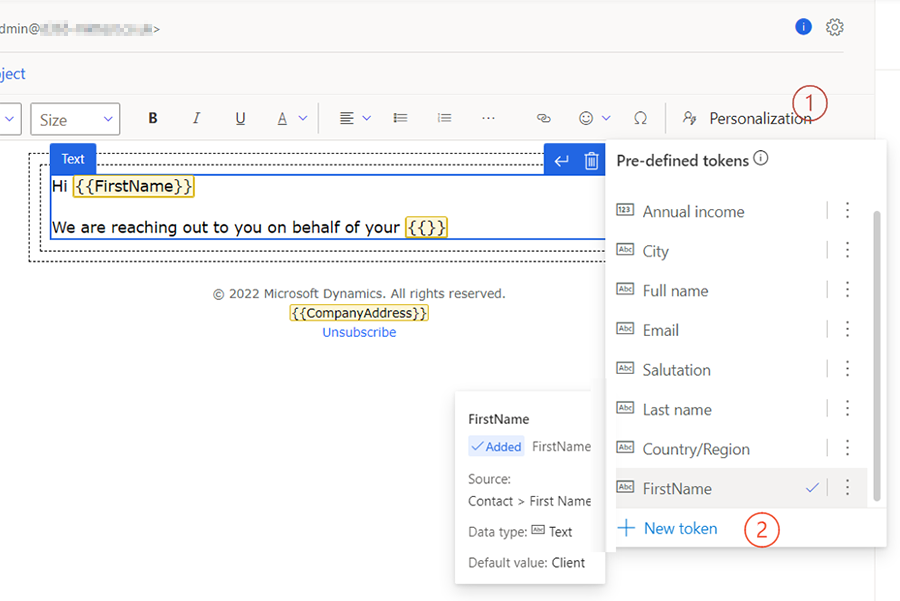Delete the Text block with trash icon
900x601 pixels.
click(591, 160)
